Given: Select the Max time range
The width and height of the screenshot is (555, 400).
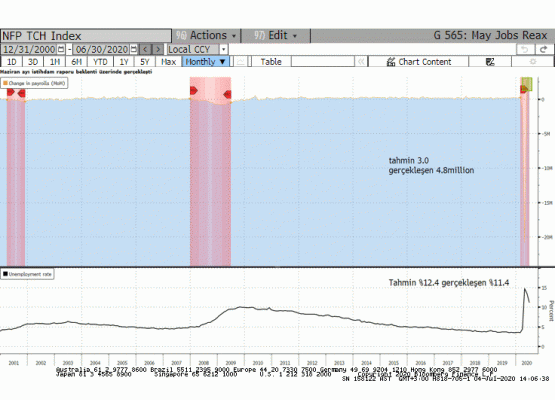Looking at the screenshot, I should pos(168,62).
